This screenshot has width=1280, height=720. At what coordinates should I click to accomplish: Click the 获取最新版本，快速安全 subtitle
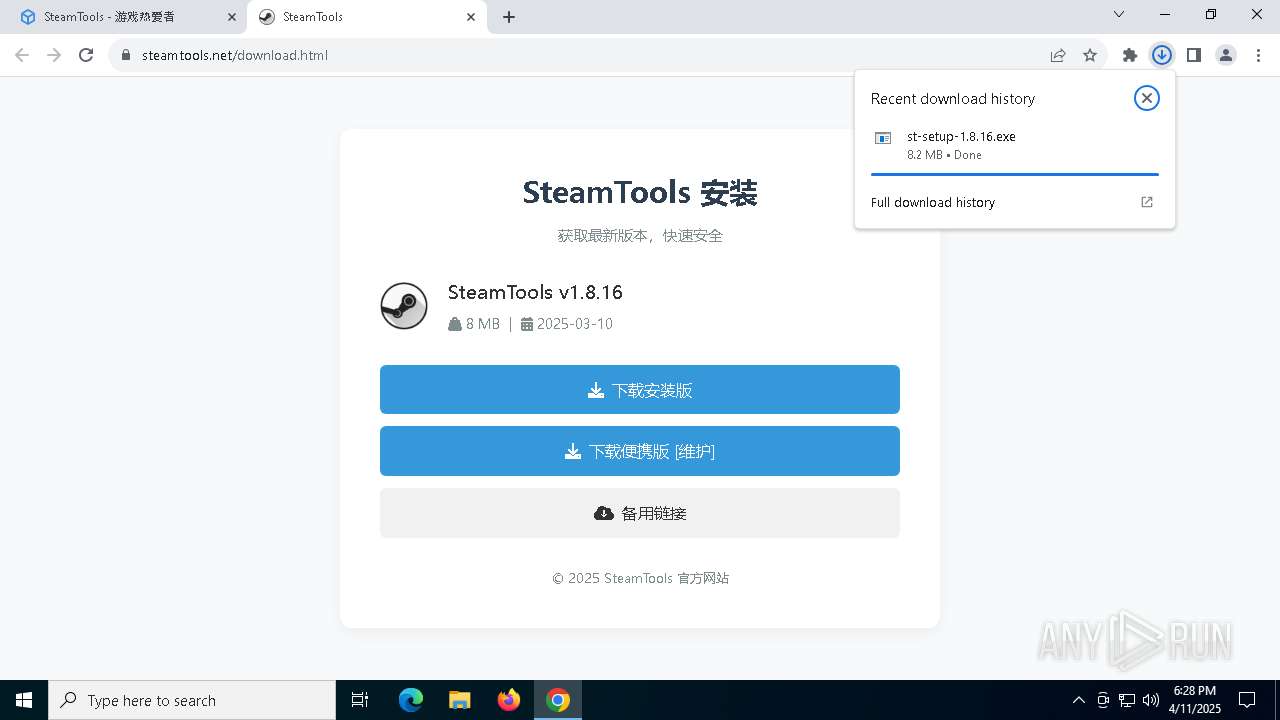click(640, 236)
